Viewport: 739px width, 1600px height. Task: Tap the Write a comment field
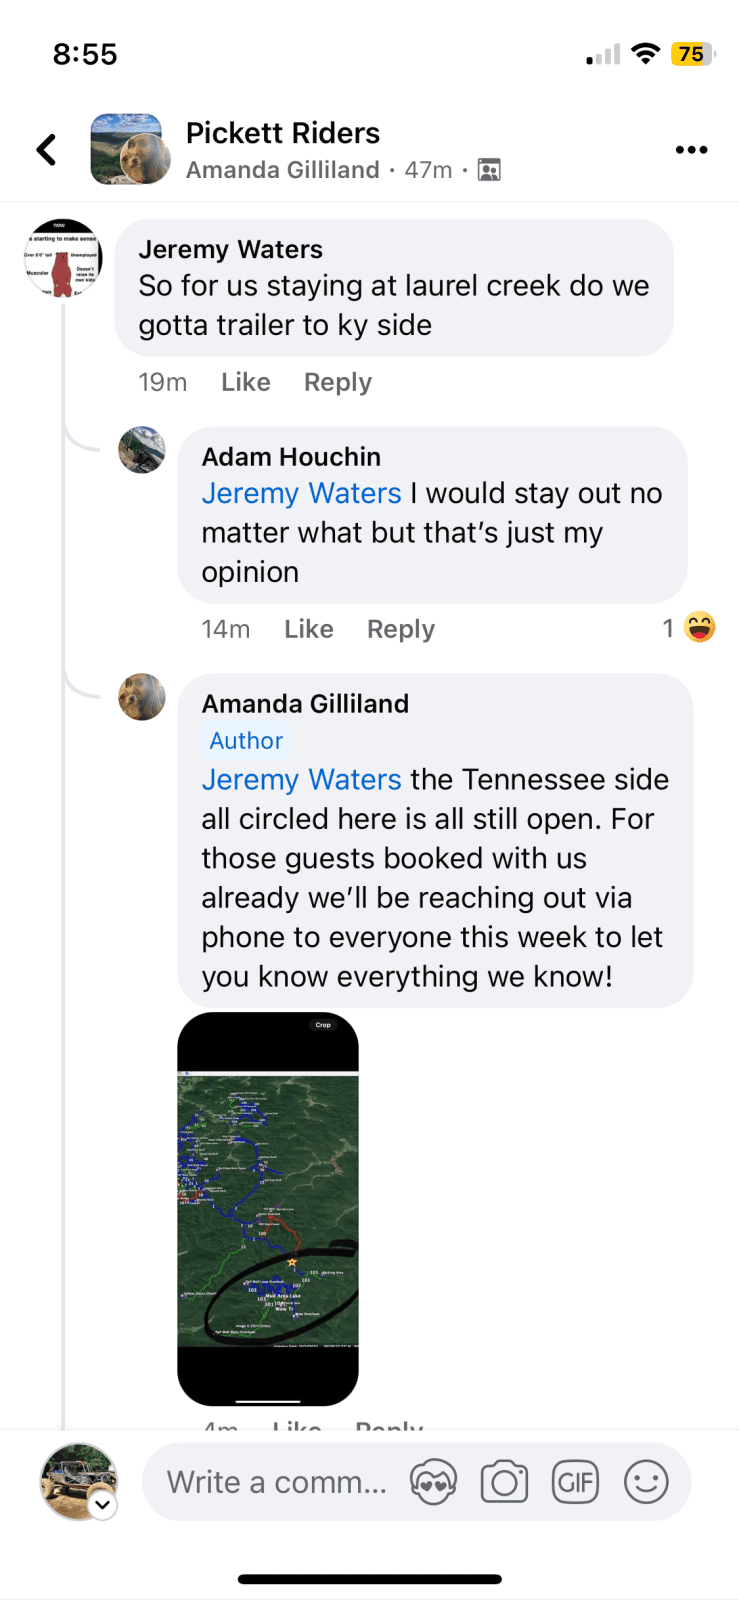tap(276, 1482)
